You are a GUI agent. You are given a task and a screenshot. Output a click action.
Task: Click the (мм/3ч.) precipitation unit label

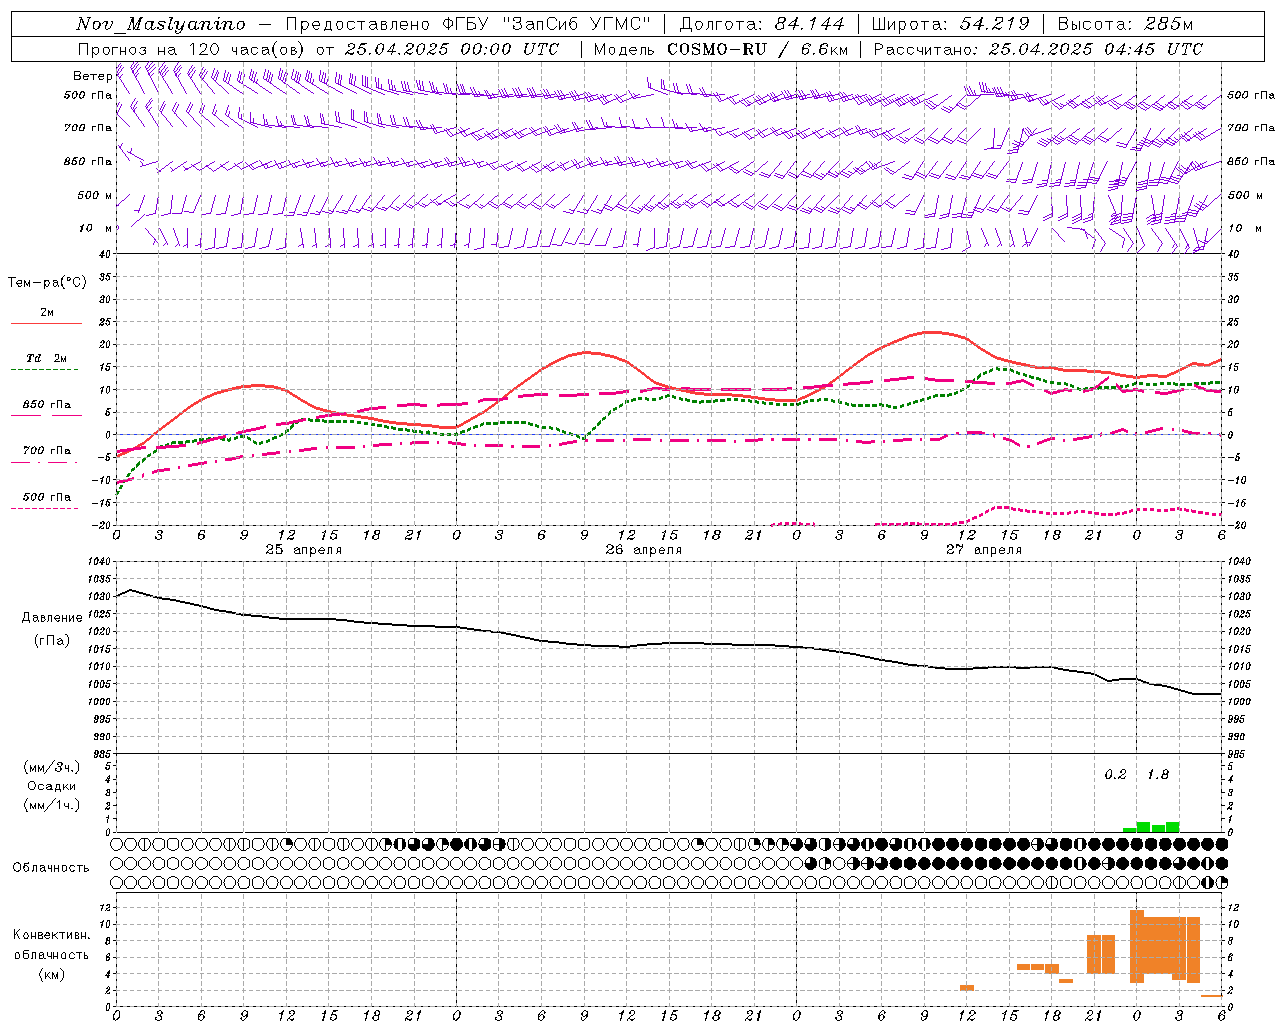[x=52, y=767]
